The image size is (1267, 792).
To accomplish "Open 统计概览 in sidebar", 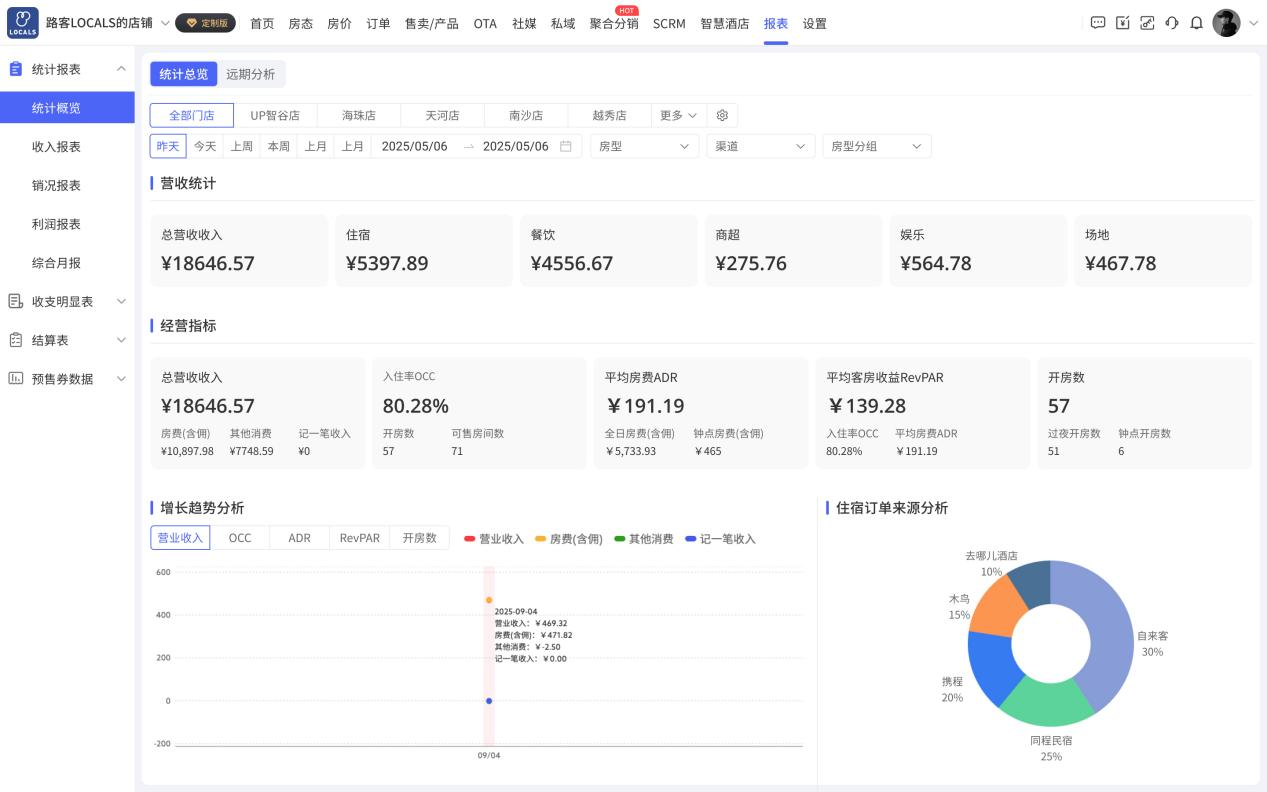I will click(x=67, y=108).
